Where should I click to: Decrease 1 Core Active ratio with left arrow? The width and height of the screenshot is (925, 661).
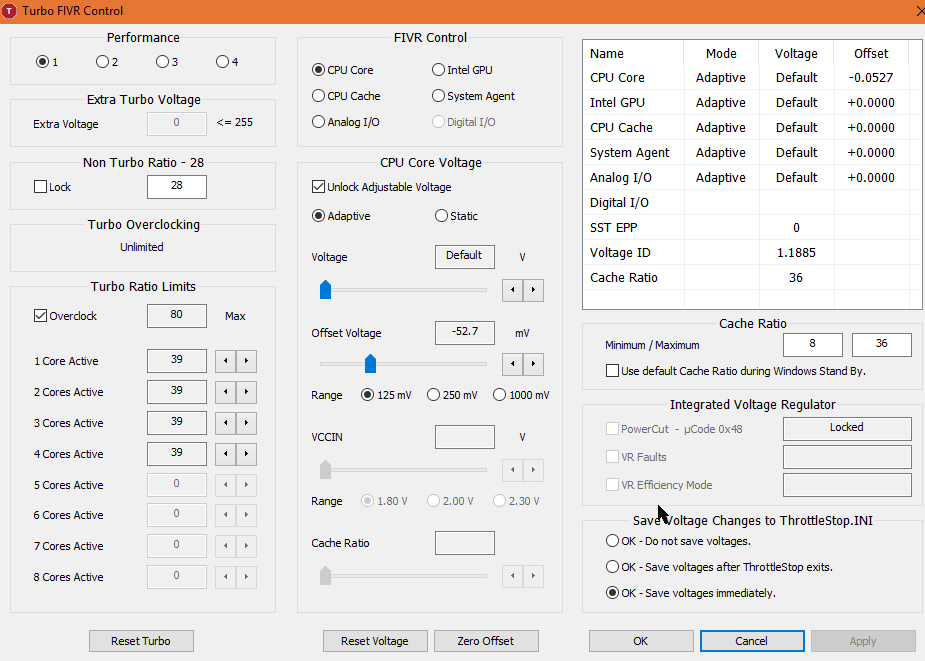coord(225,361)
